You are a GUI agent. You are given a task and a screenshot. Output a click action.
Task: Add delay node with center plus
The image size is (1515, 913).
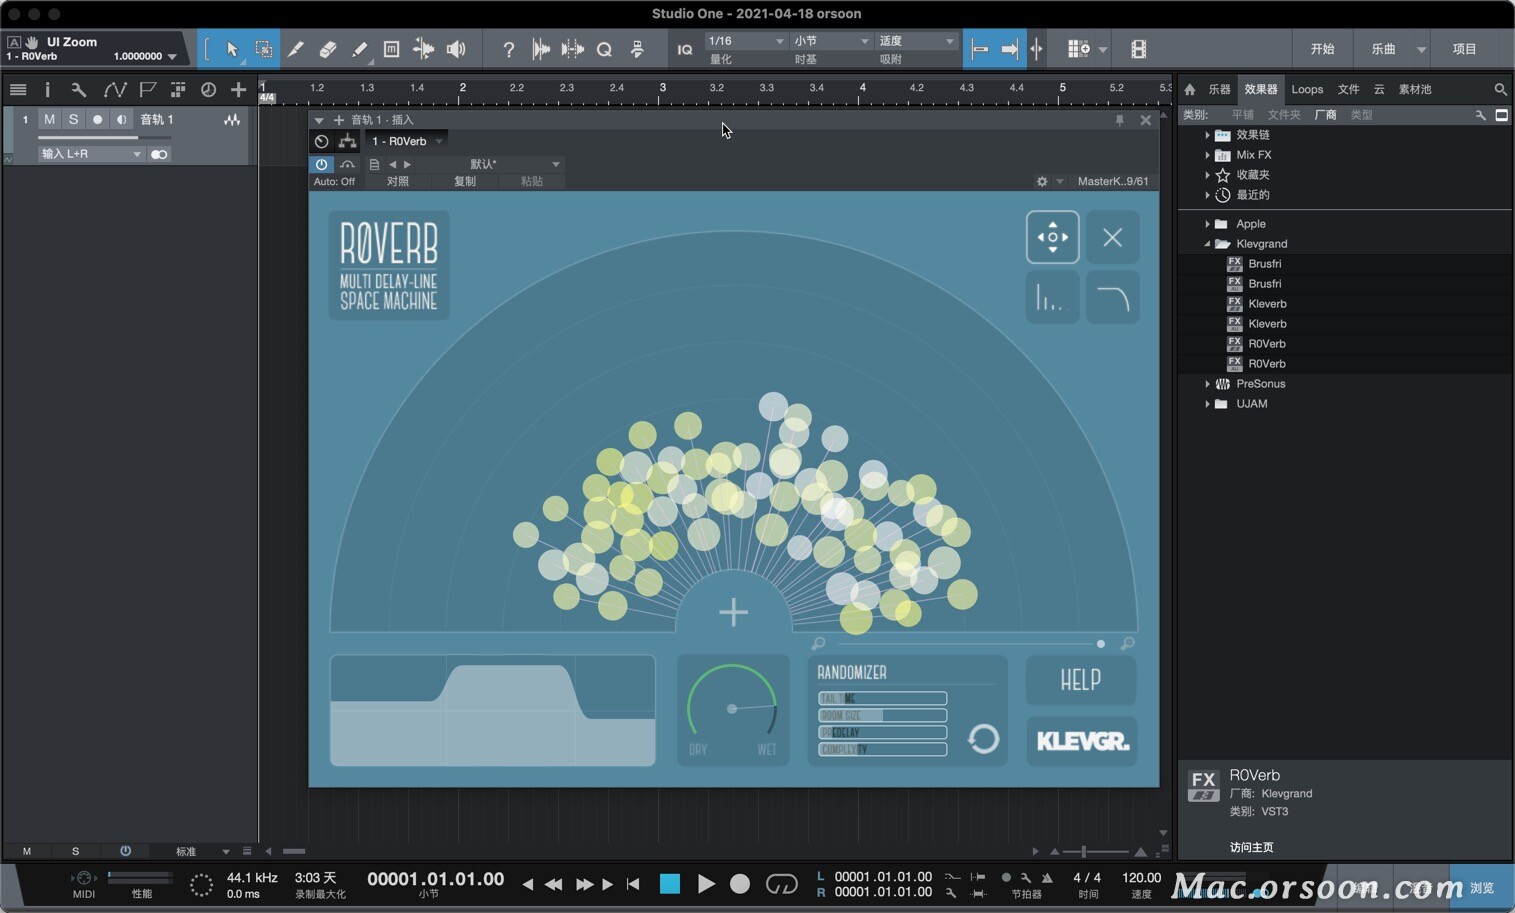(733, 612)
